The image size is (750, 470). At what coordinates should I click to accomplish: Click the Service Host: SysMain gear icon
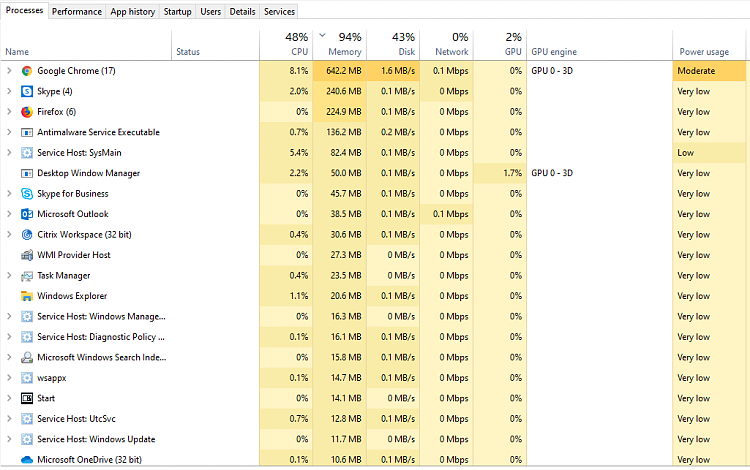point(27,153)
